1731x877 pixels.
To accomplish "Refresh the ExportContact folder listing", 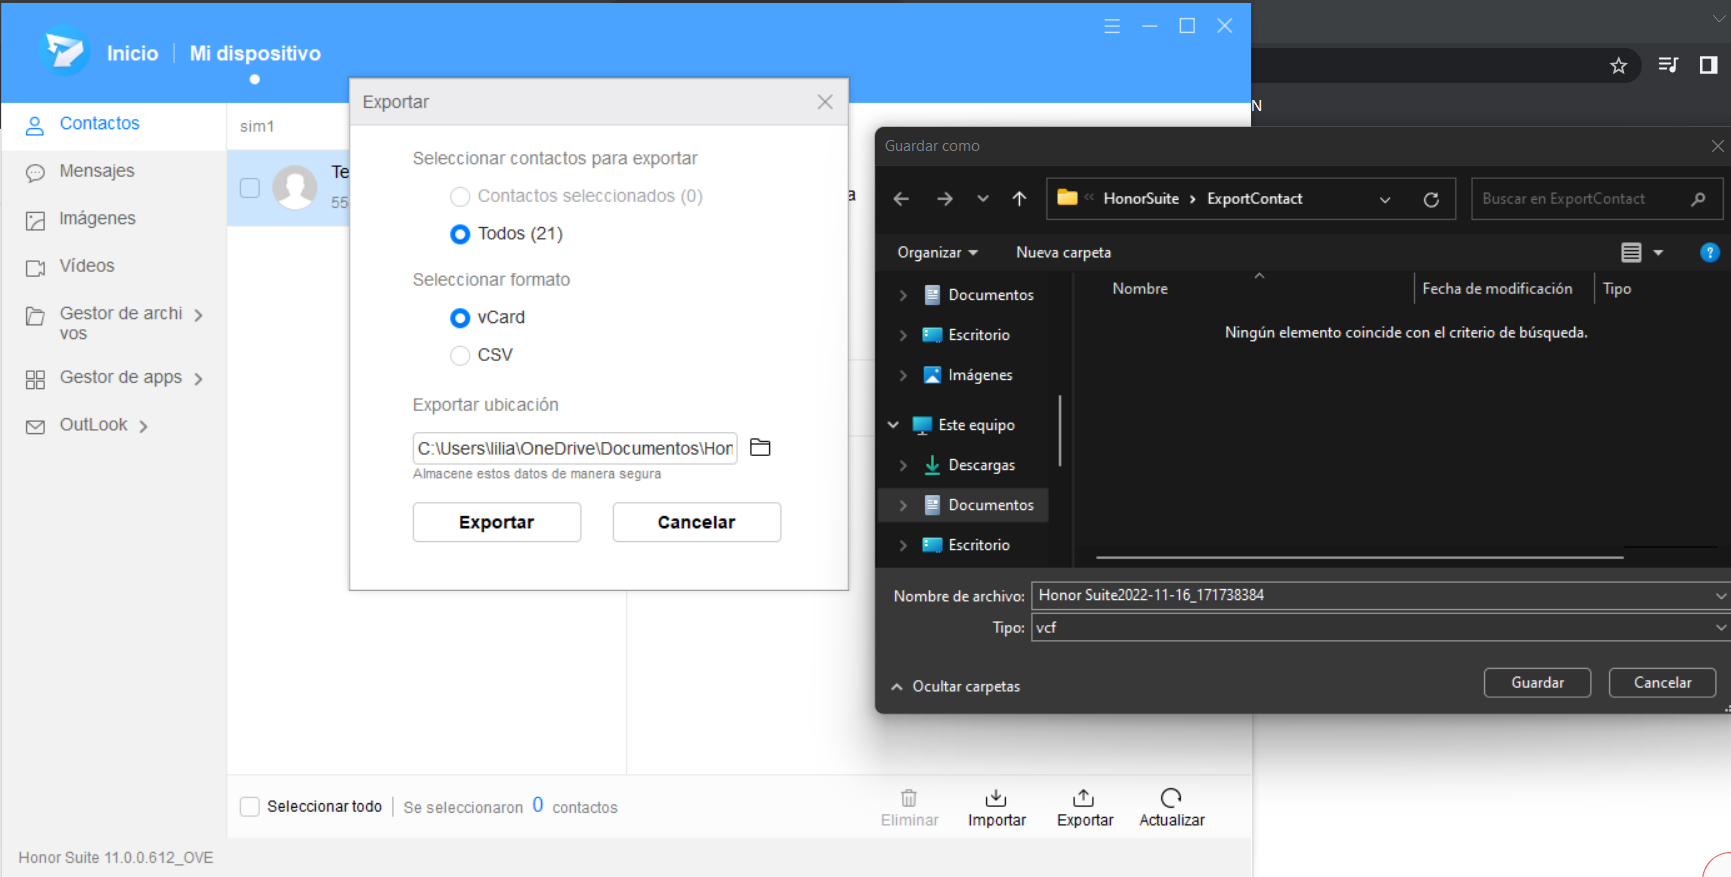I will (x=1431, y=199).
